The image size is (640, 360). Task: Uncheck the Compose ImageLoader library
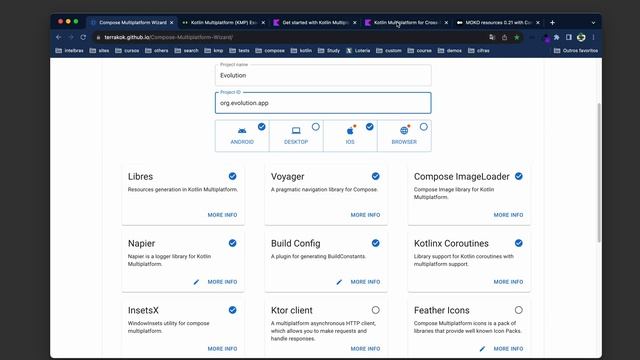518,176
